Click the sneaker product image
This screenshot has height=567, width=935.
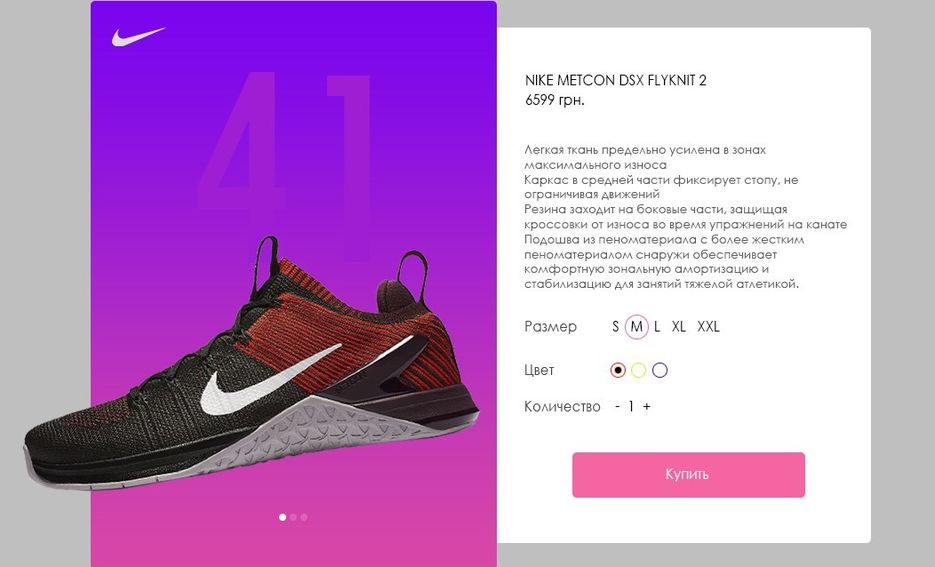coord(252,364)
